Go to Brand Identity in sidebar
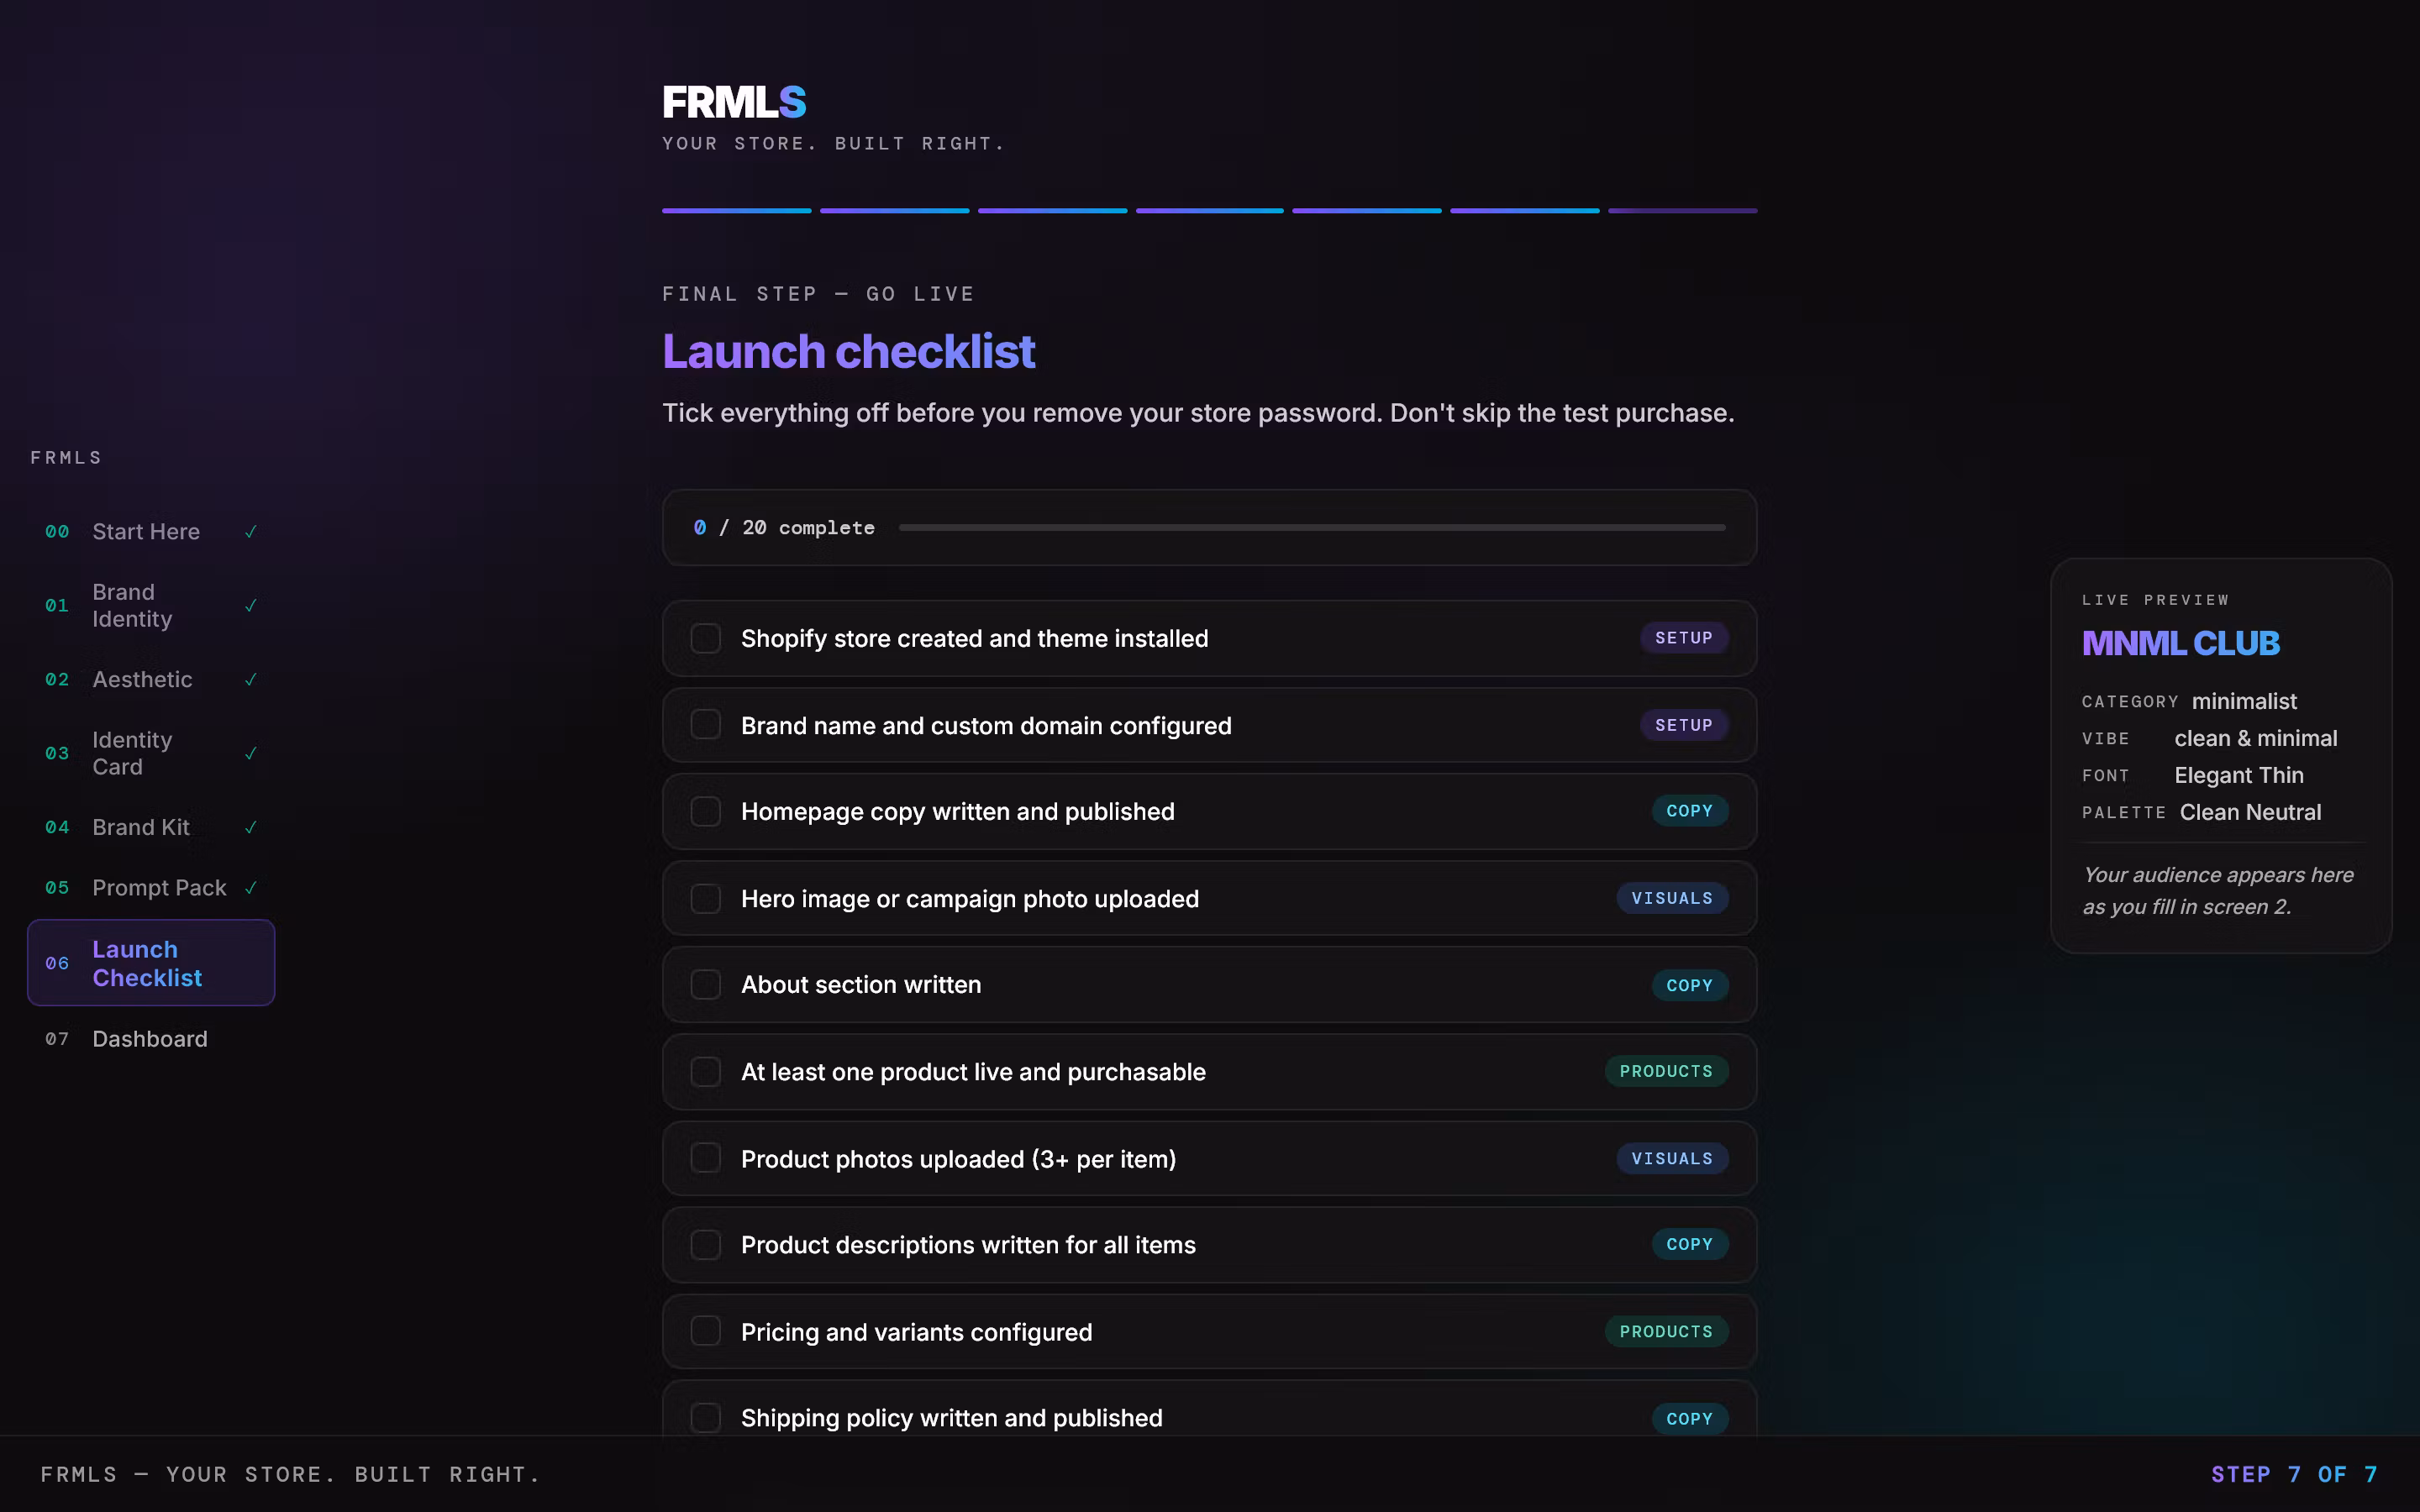The width and height of the screenshot is (2420, 1512). point(132,606)
